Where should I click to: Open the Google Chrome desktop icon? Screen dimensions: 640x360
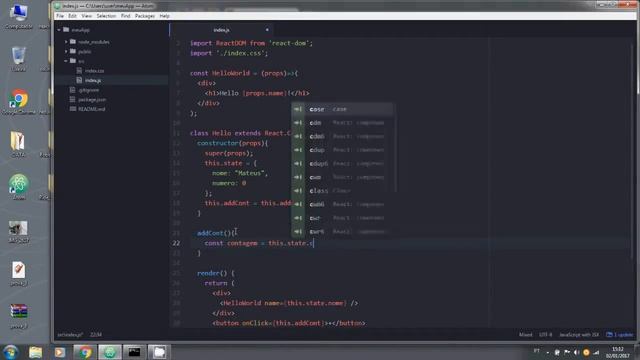click(x=18, y=102)
